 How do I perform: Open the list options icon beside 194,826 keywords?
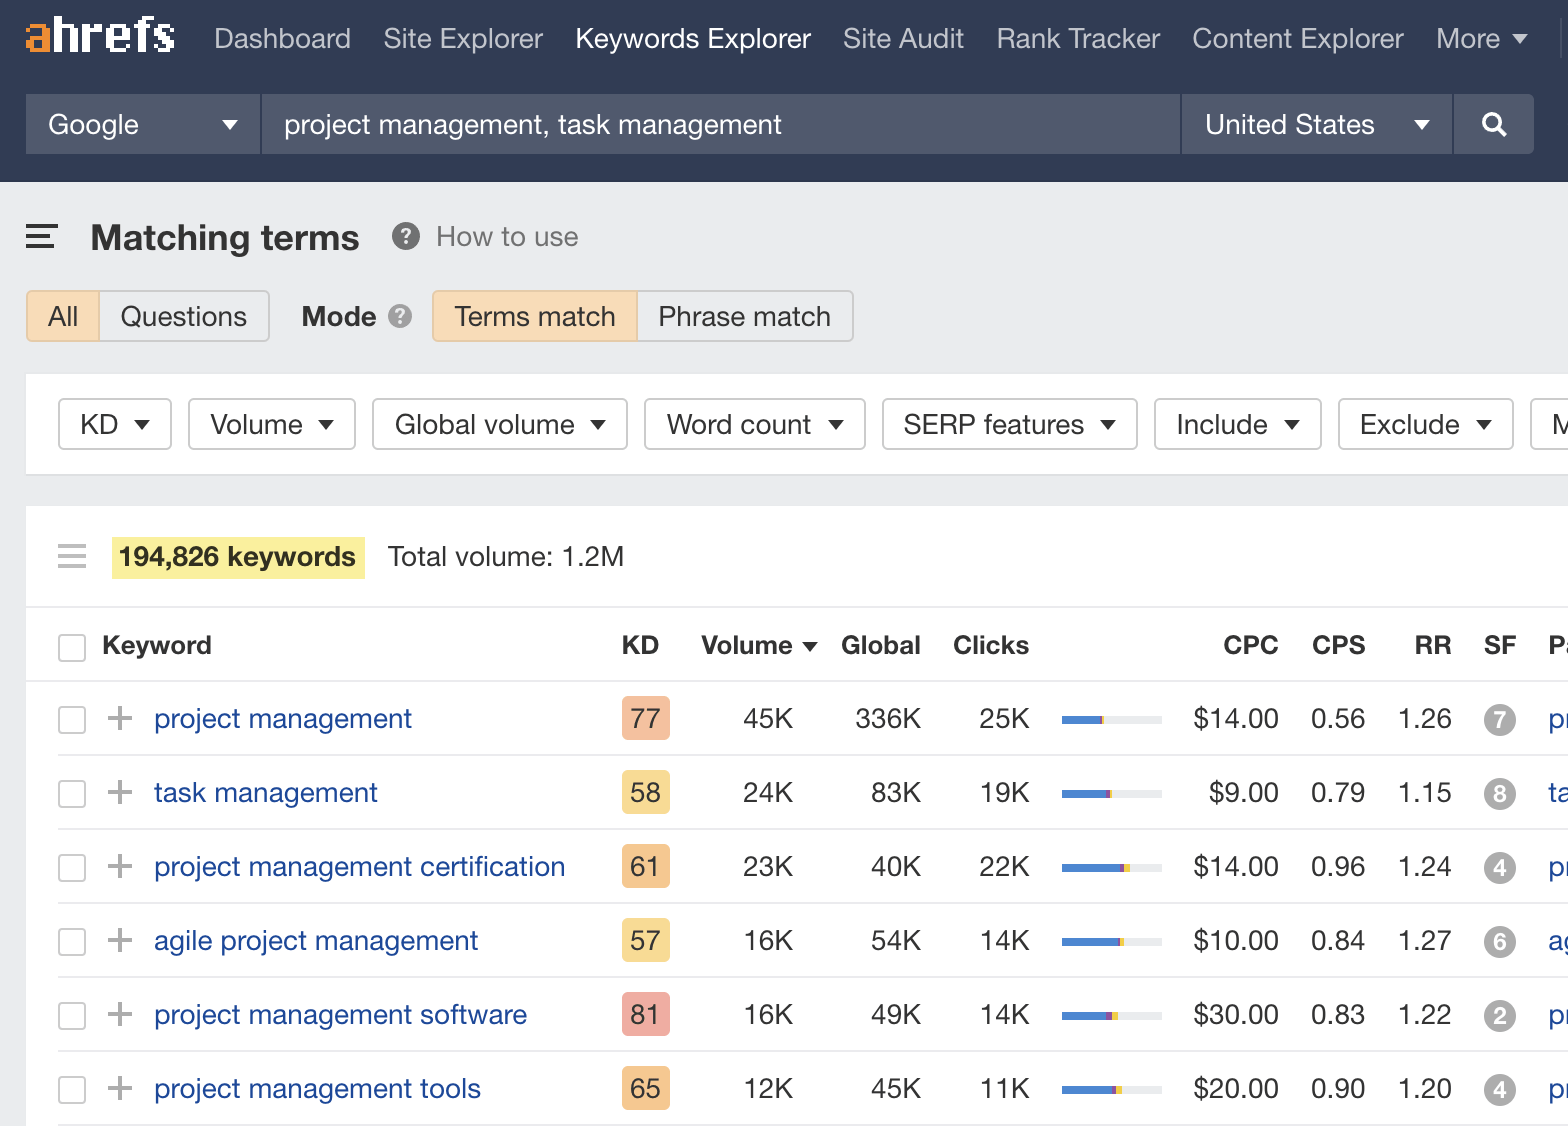tap(72, 556)
